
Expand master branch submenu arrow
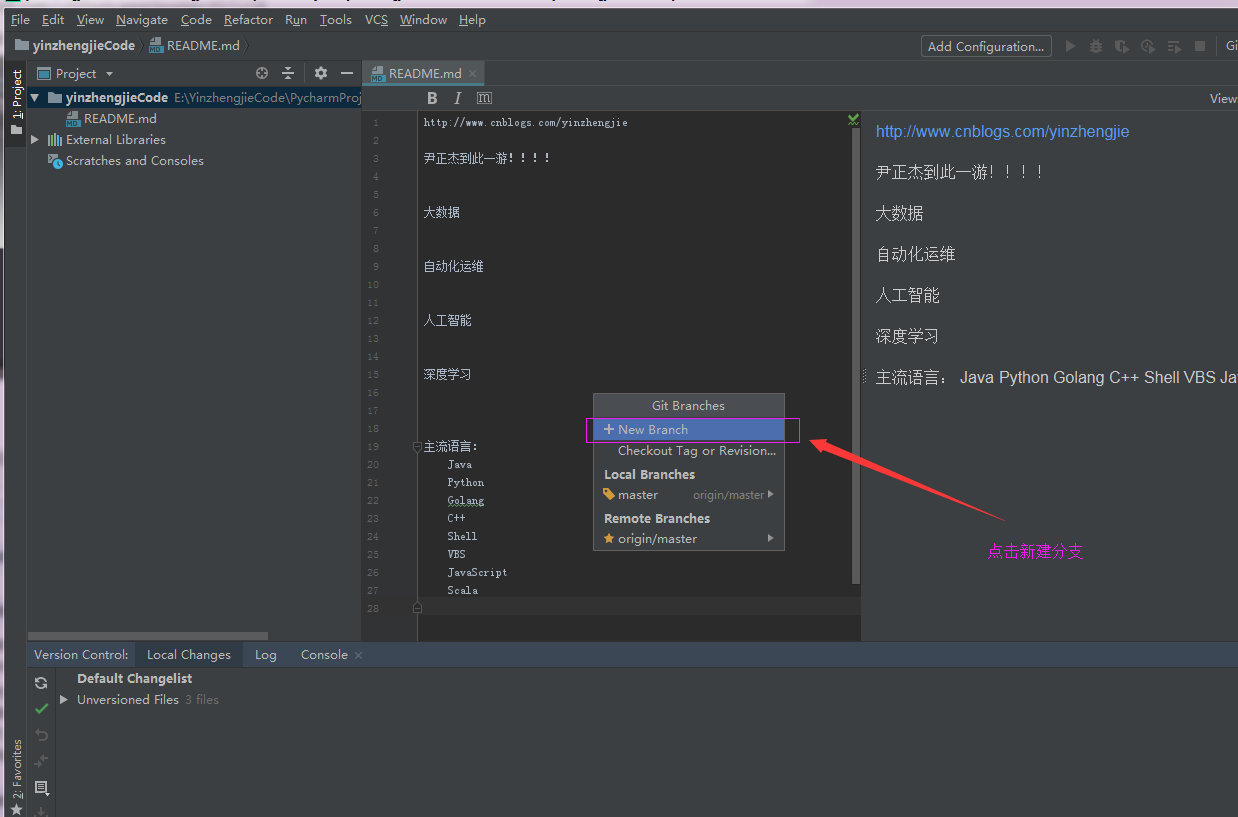point(771,494)
